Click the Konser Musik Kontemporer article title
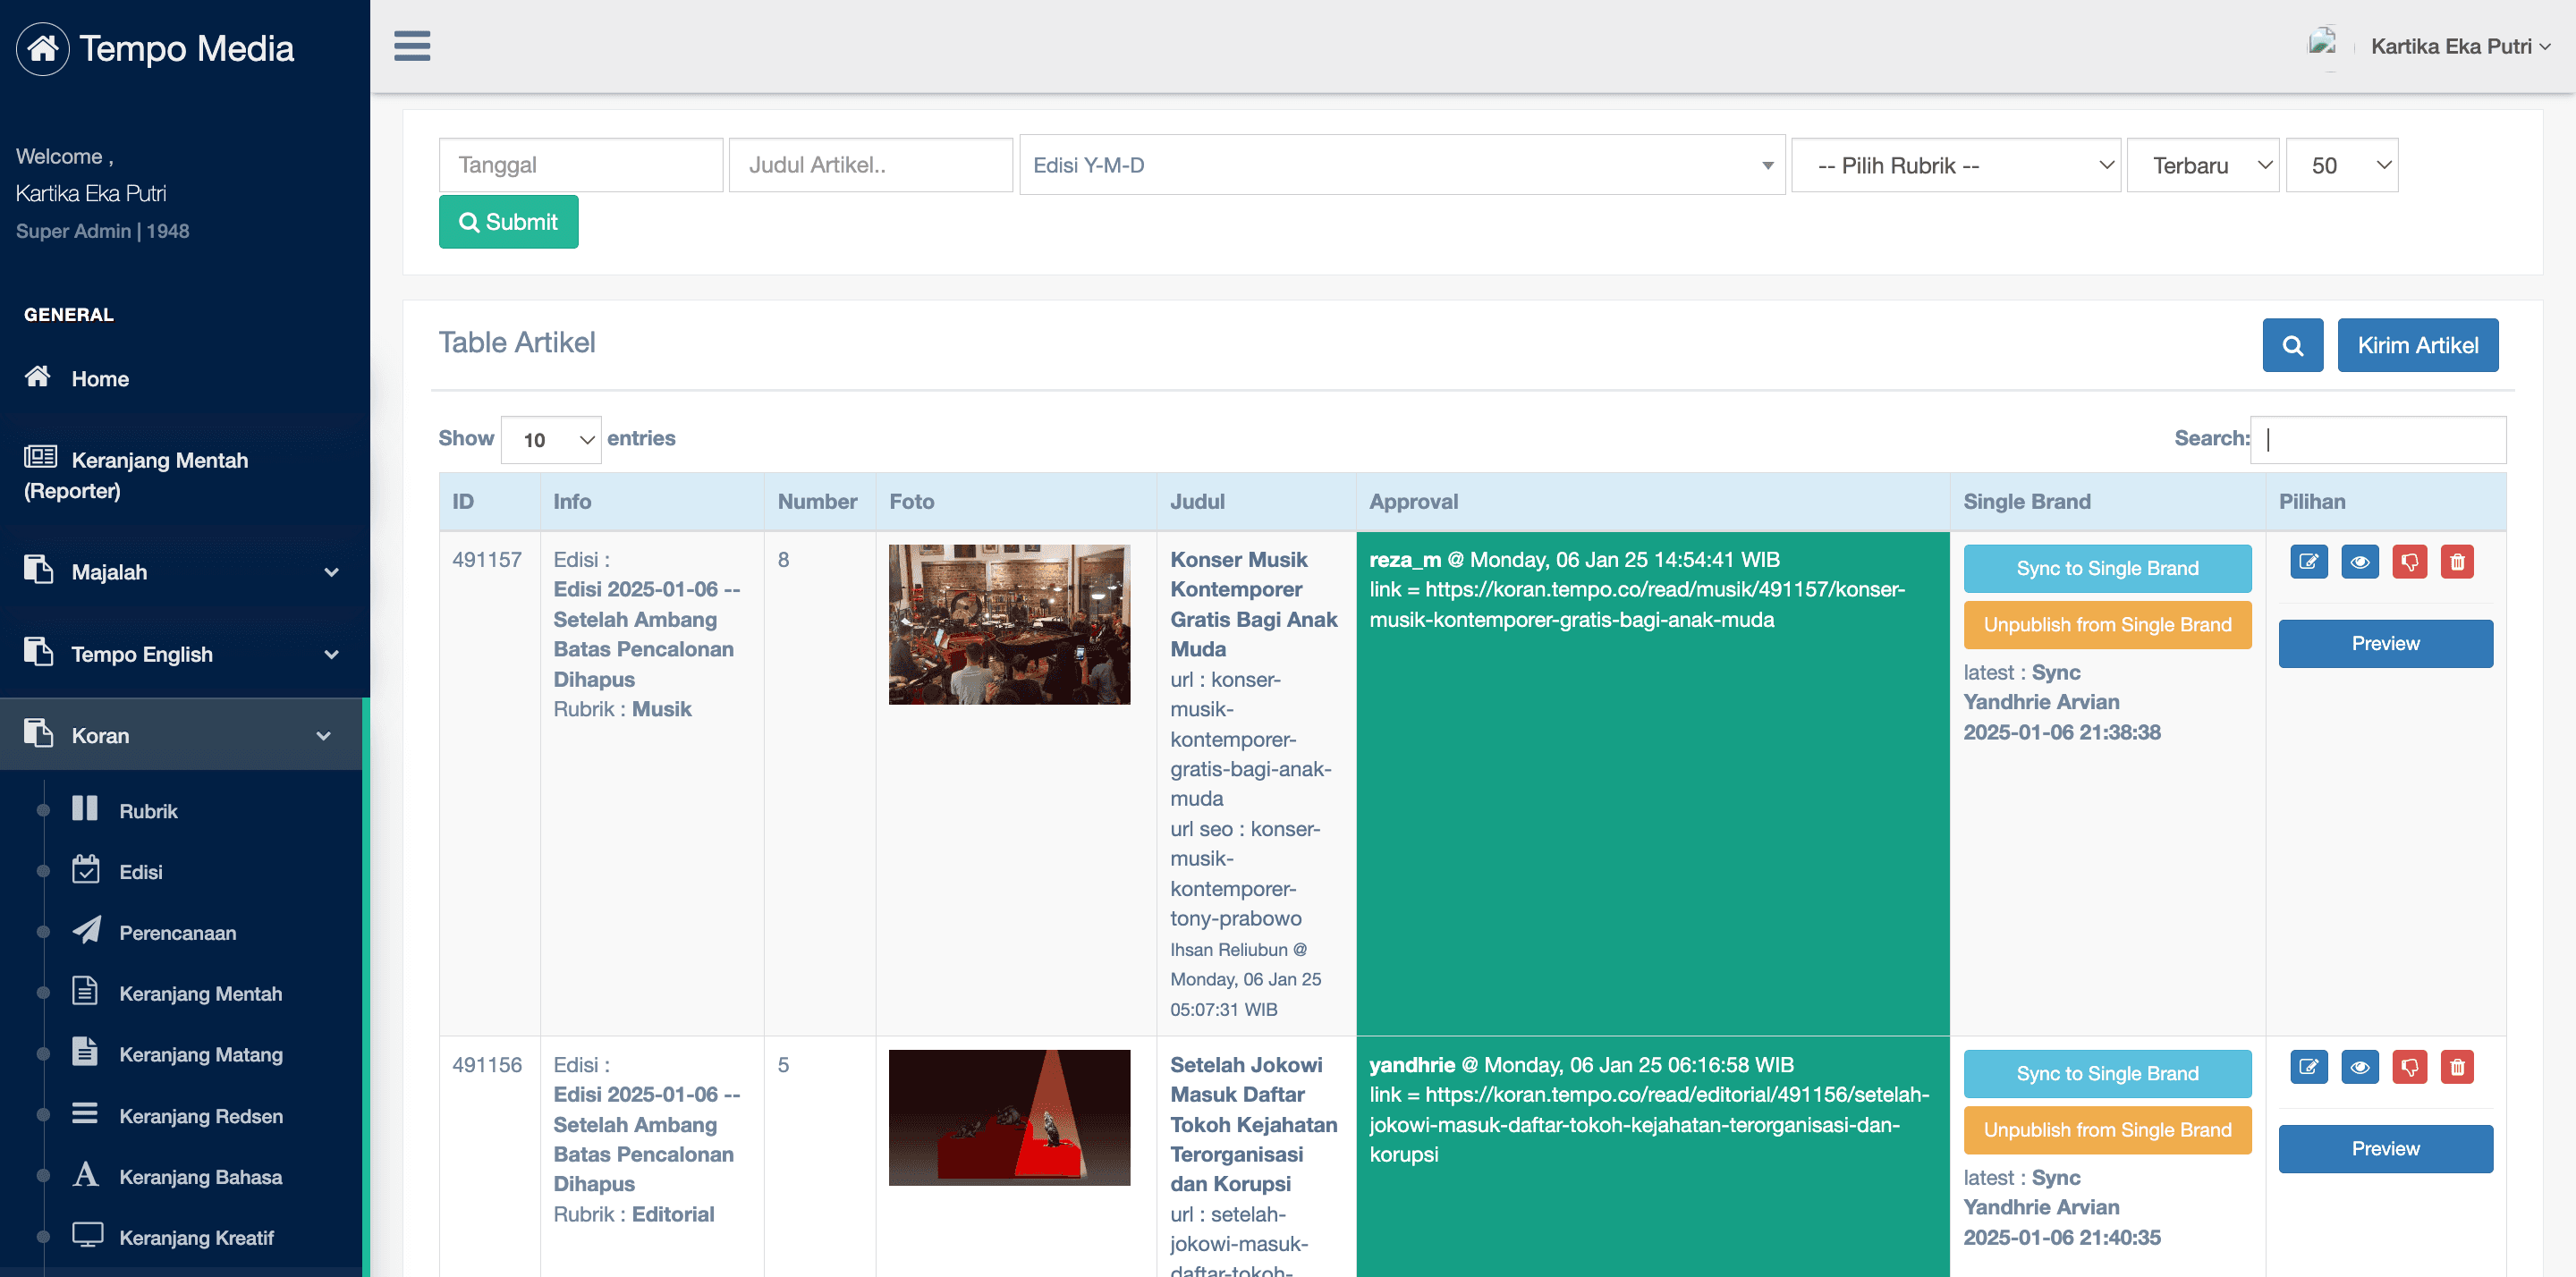The width and height of the screenshot is (2576, 1277). tap(1254, 604)
